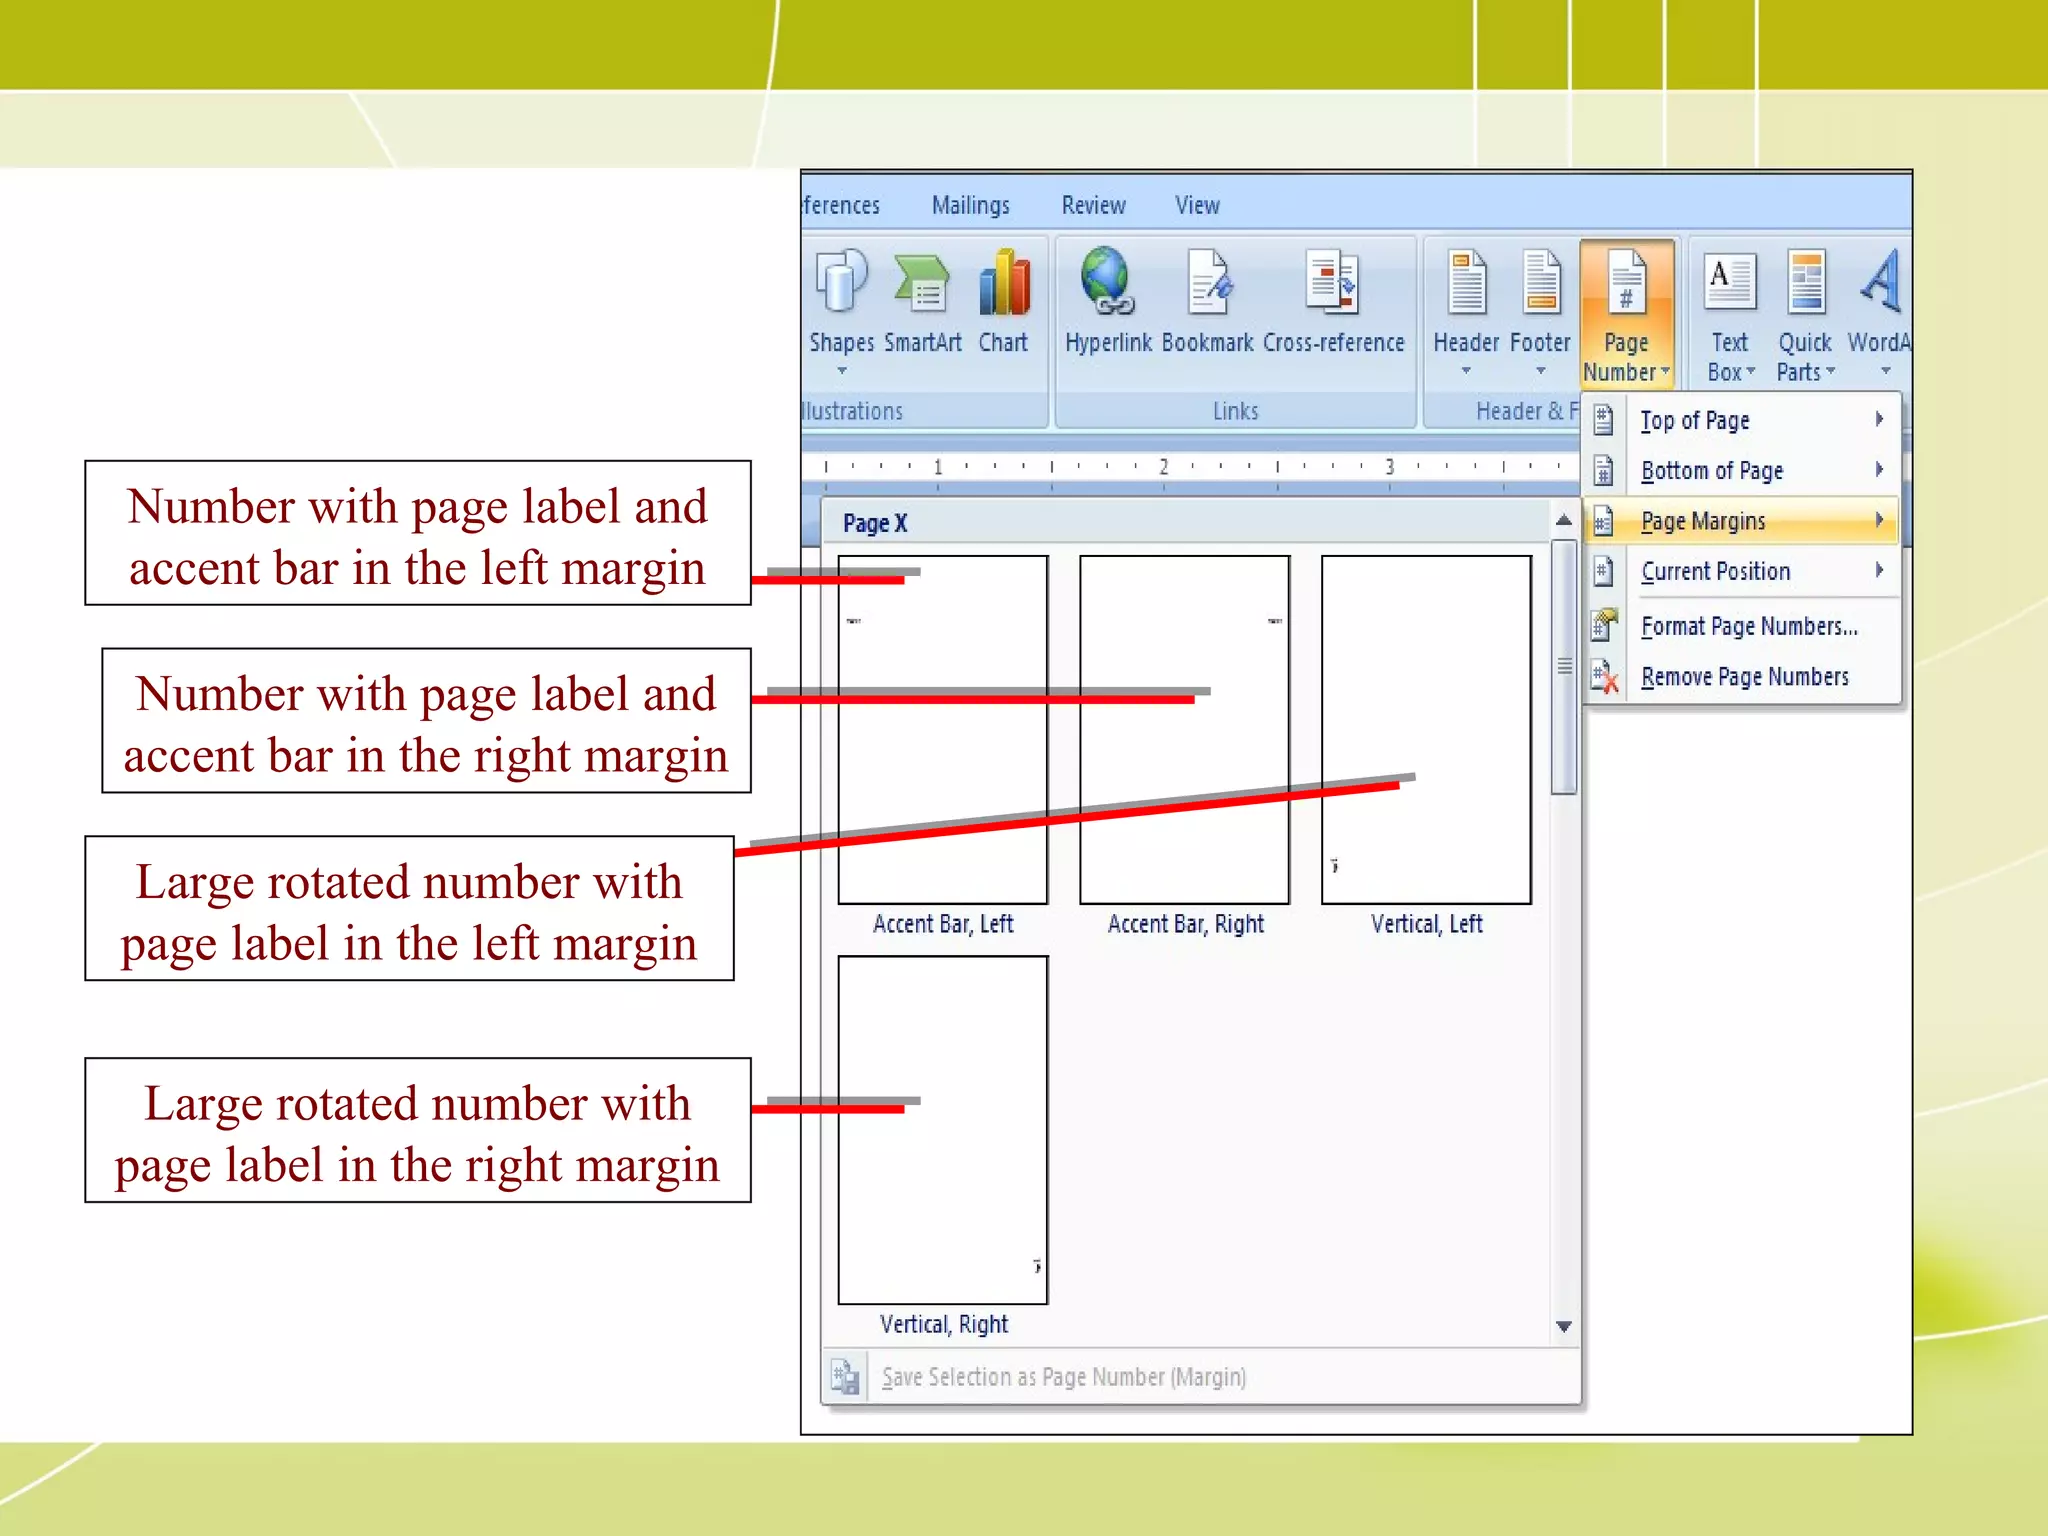This screenshot has height=1536, width=2048.
Task: Click the Remove Page Numbers icon
Action: [1605, 676]
